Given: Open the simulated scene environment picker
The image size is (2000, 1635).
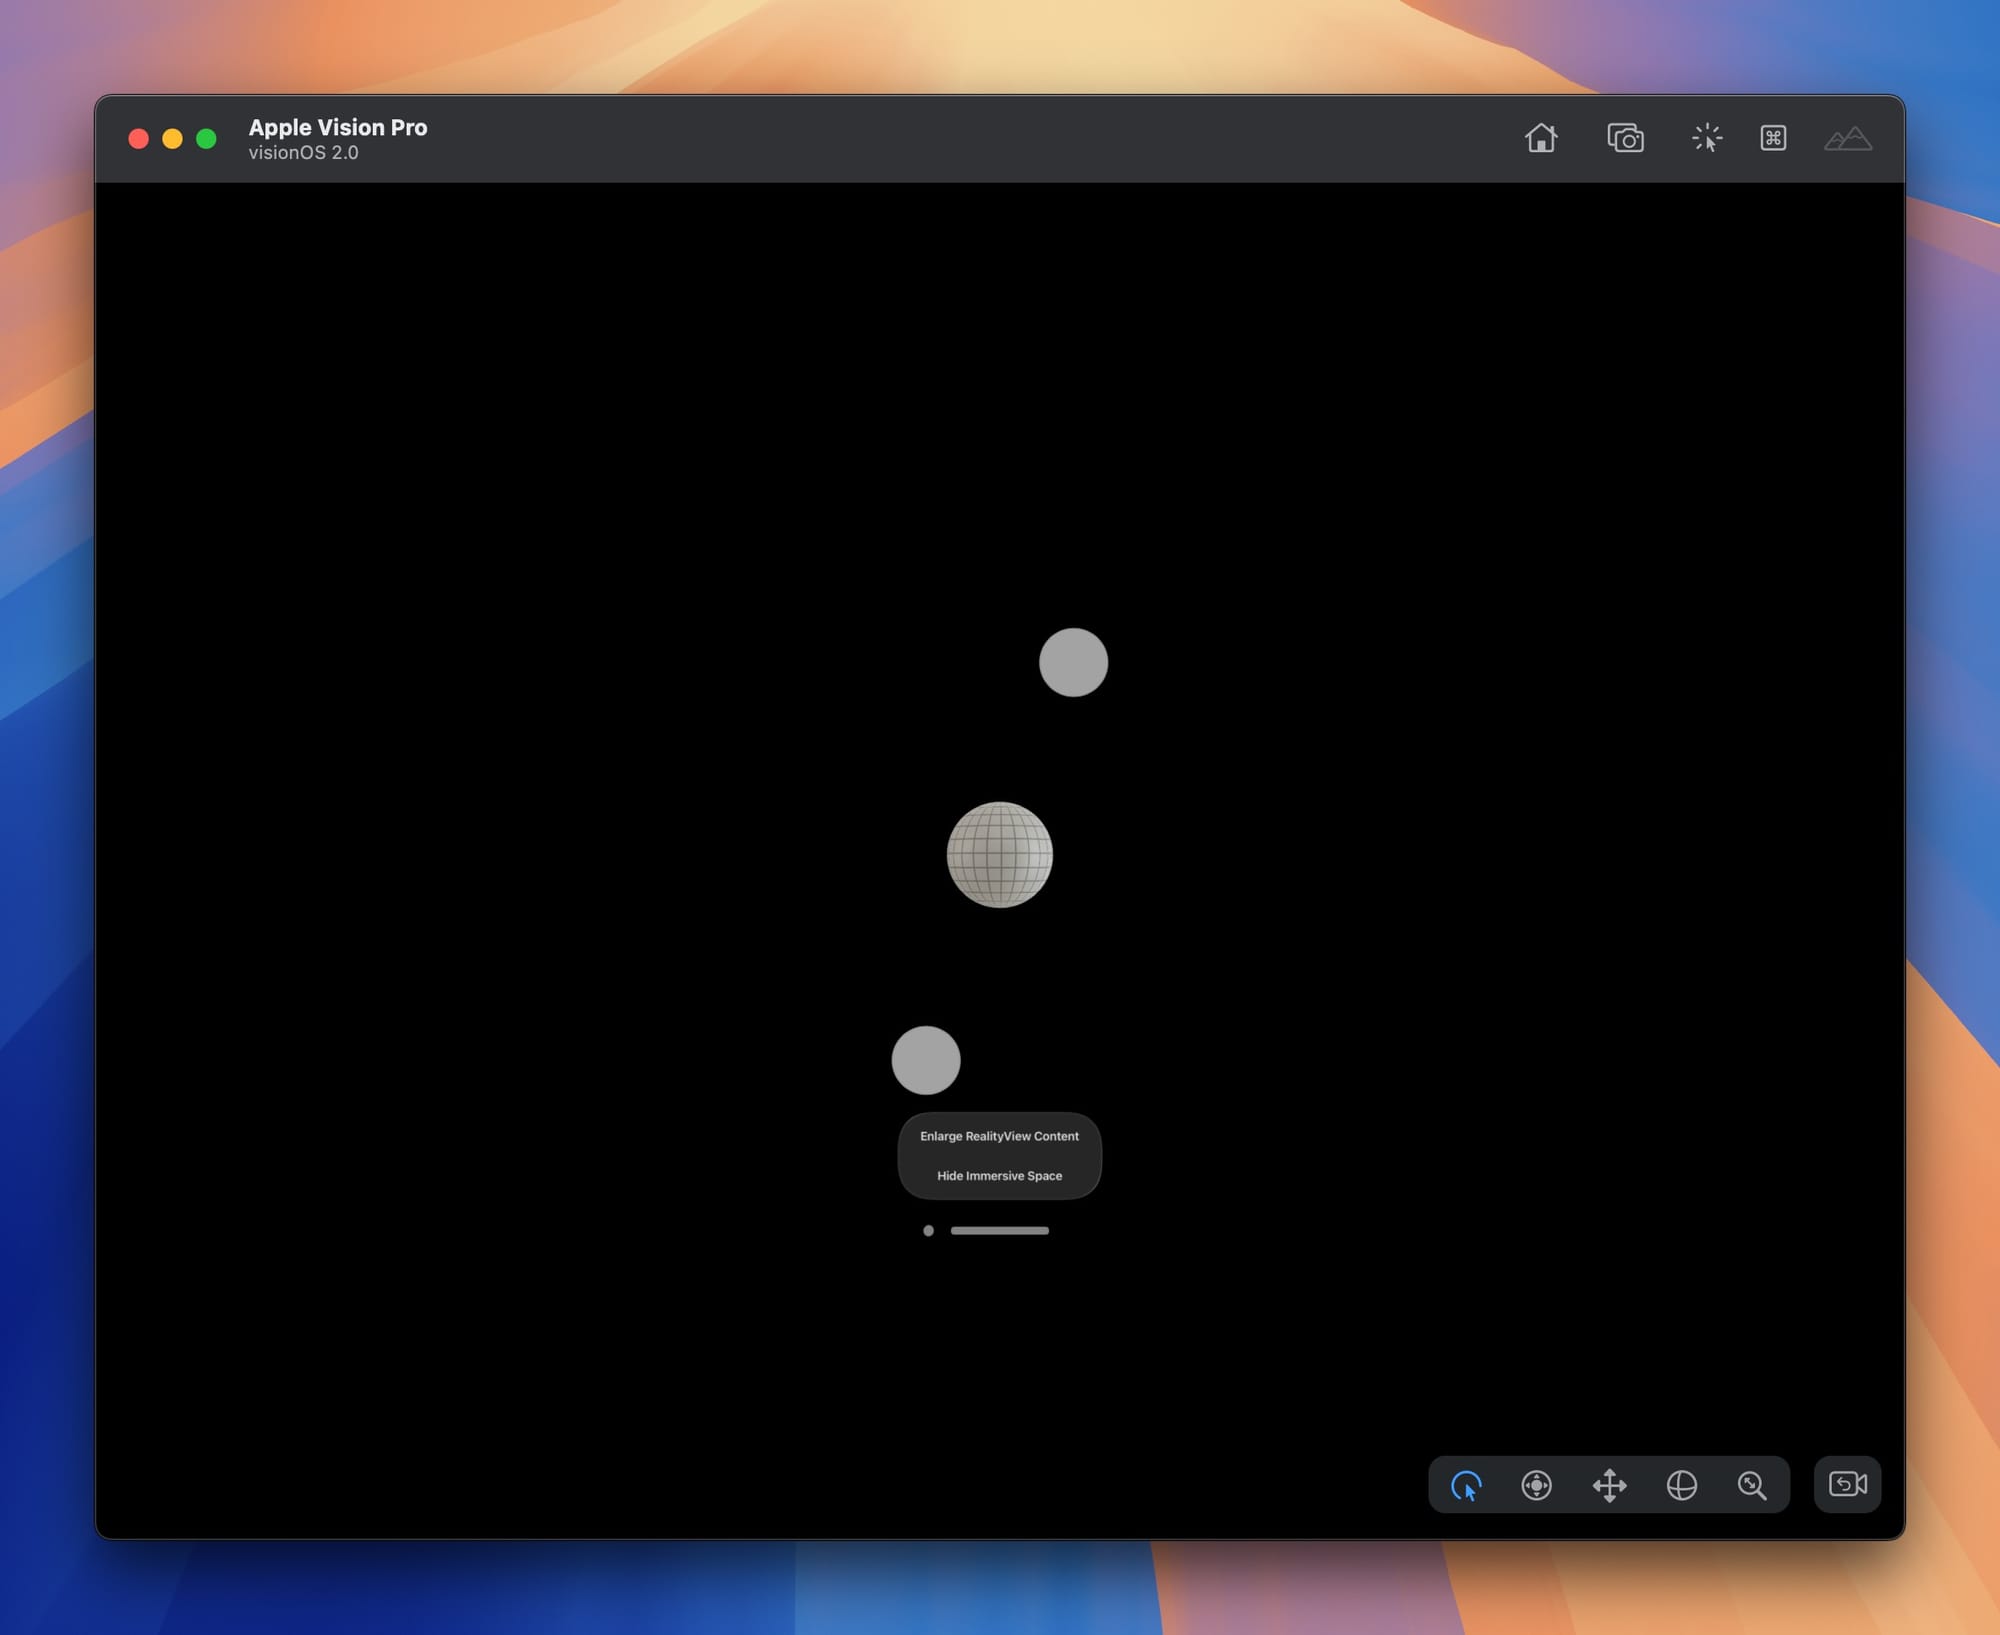Looking at the screenshot, I should (1847, 138).
